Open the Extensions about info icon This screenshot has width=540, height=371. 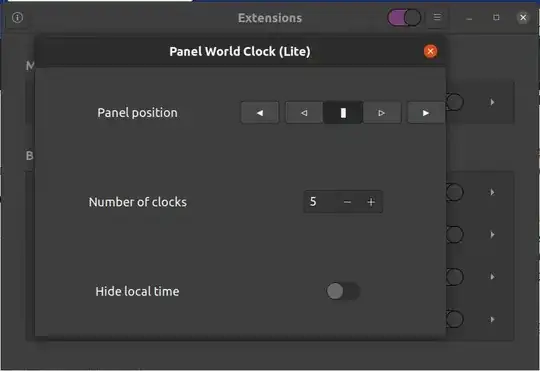(x=18, y=18)
